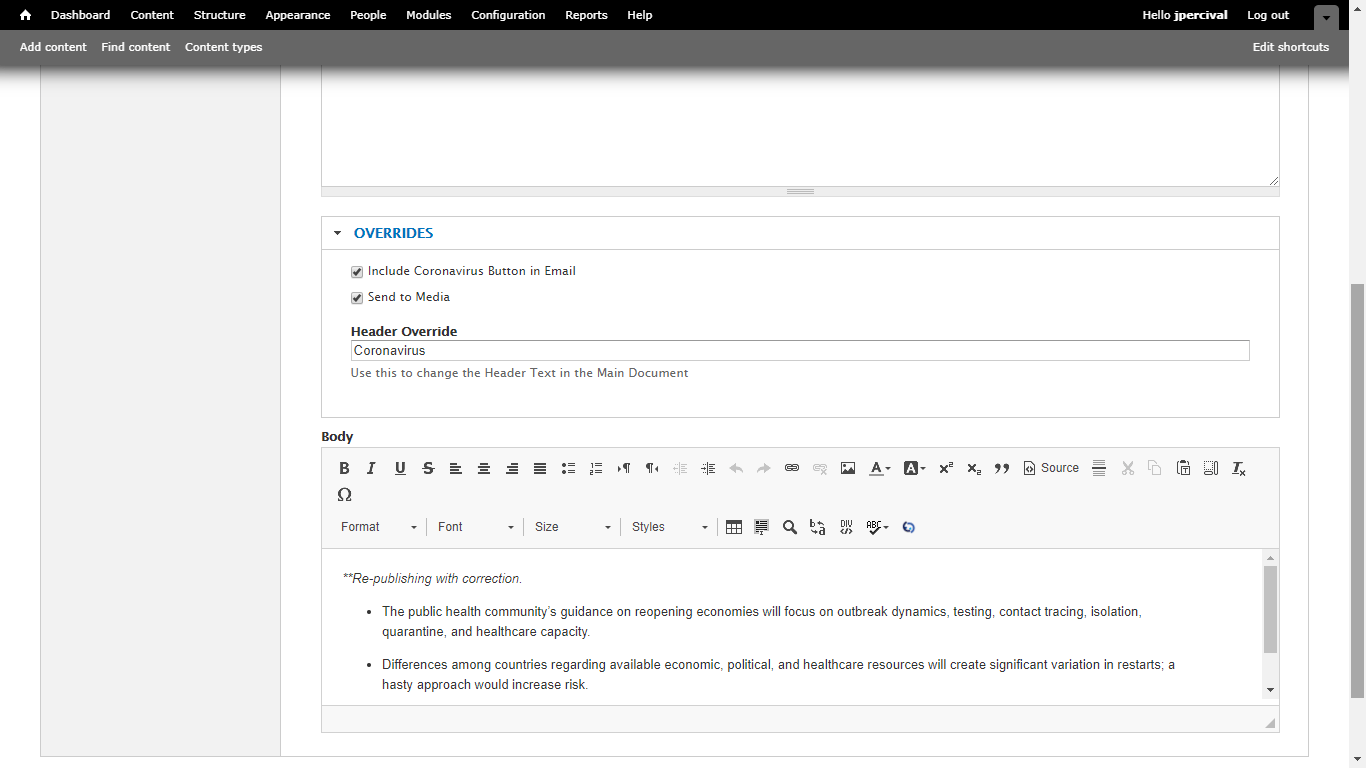Apply blockquote formatting
Screen dimensions: 1366x768
coord(1002,468)
